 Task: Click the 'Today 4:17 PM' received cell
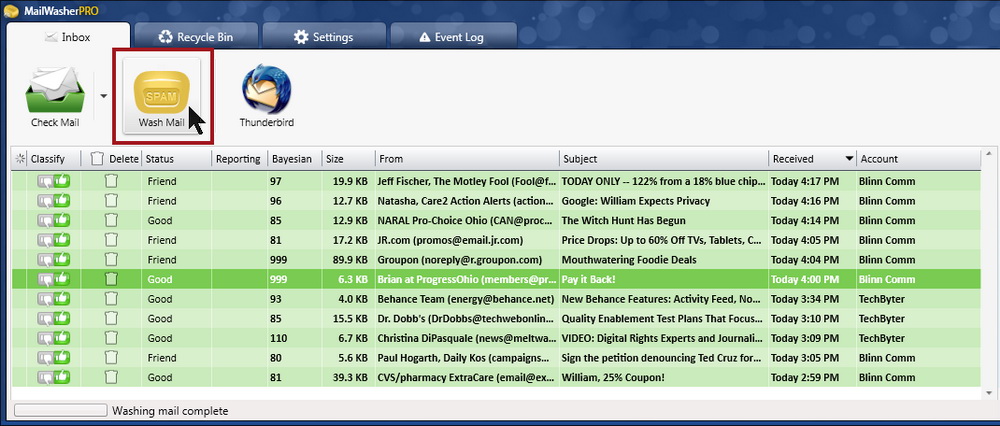pos(805,182)
